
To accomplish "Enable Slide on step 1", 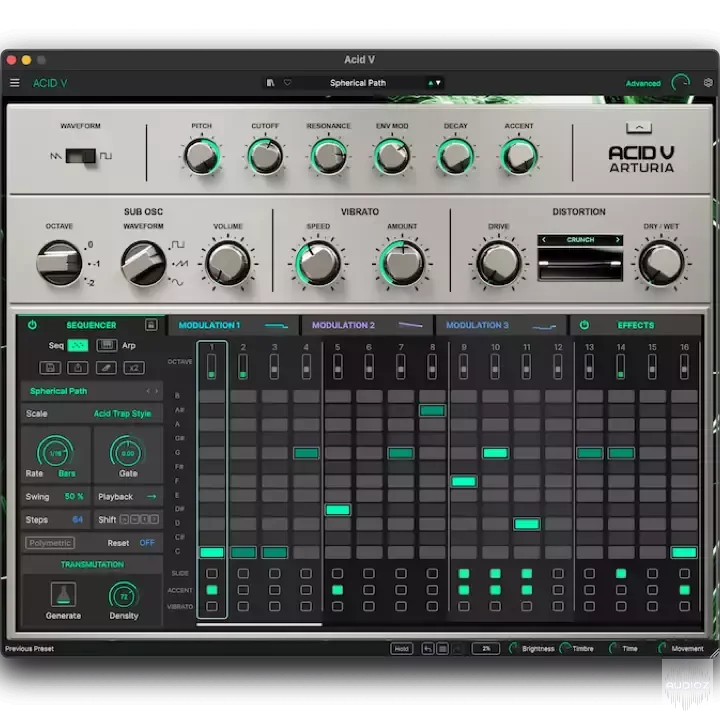I will (x=212, y=573).
